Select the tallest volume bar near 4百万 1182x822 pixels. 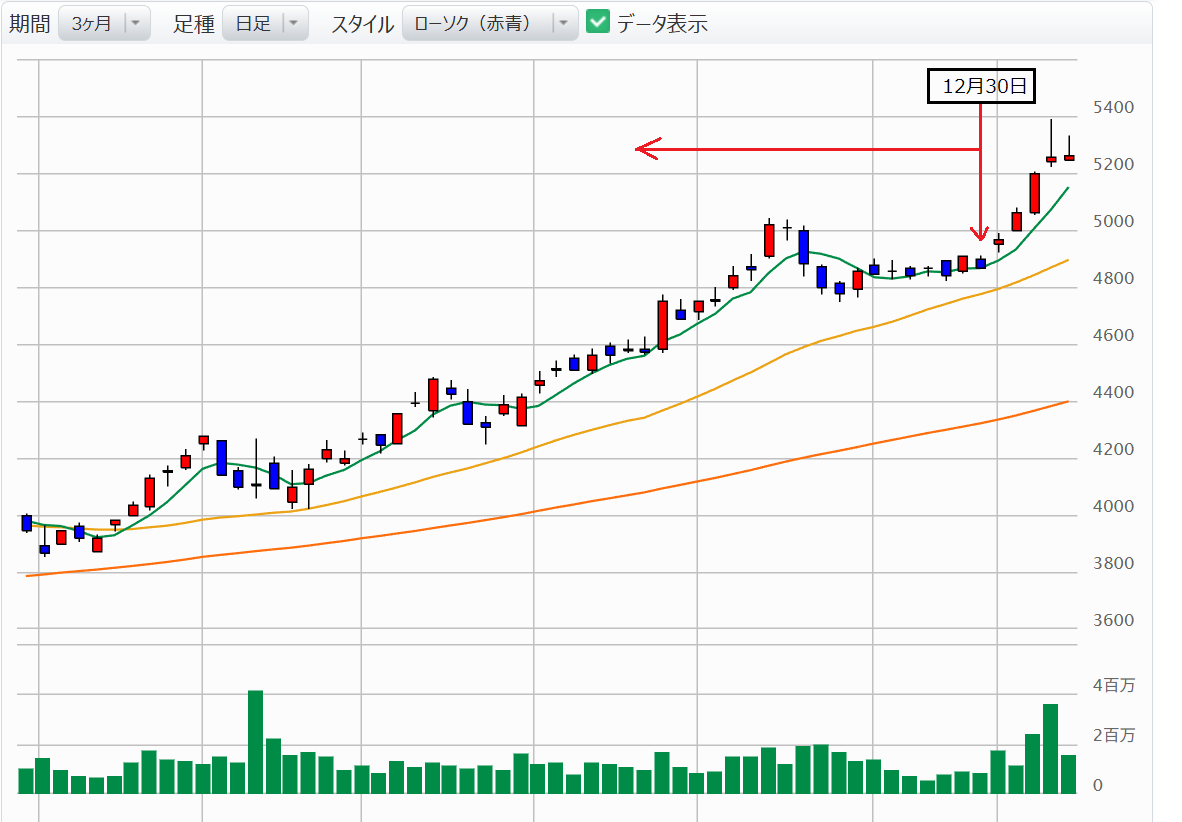coord(255,741)
